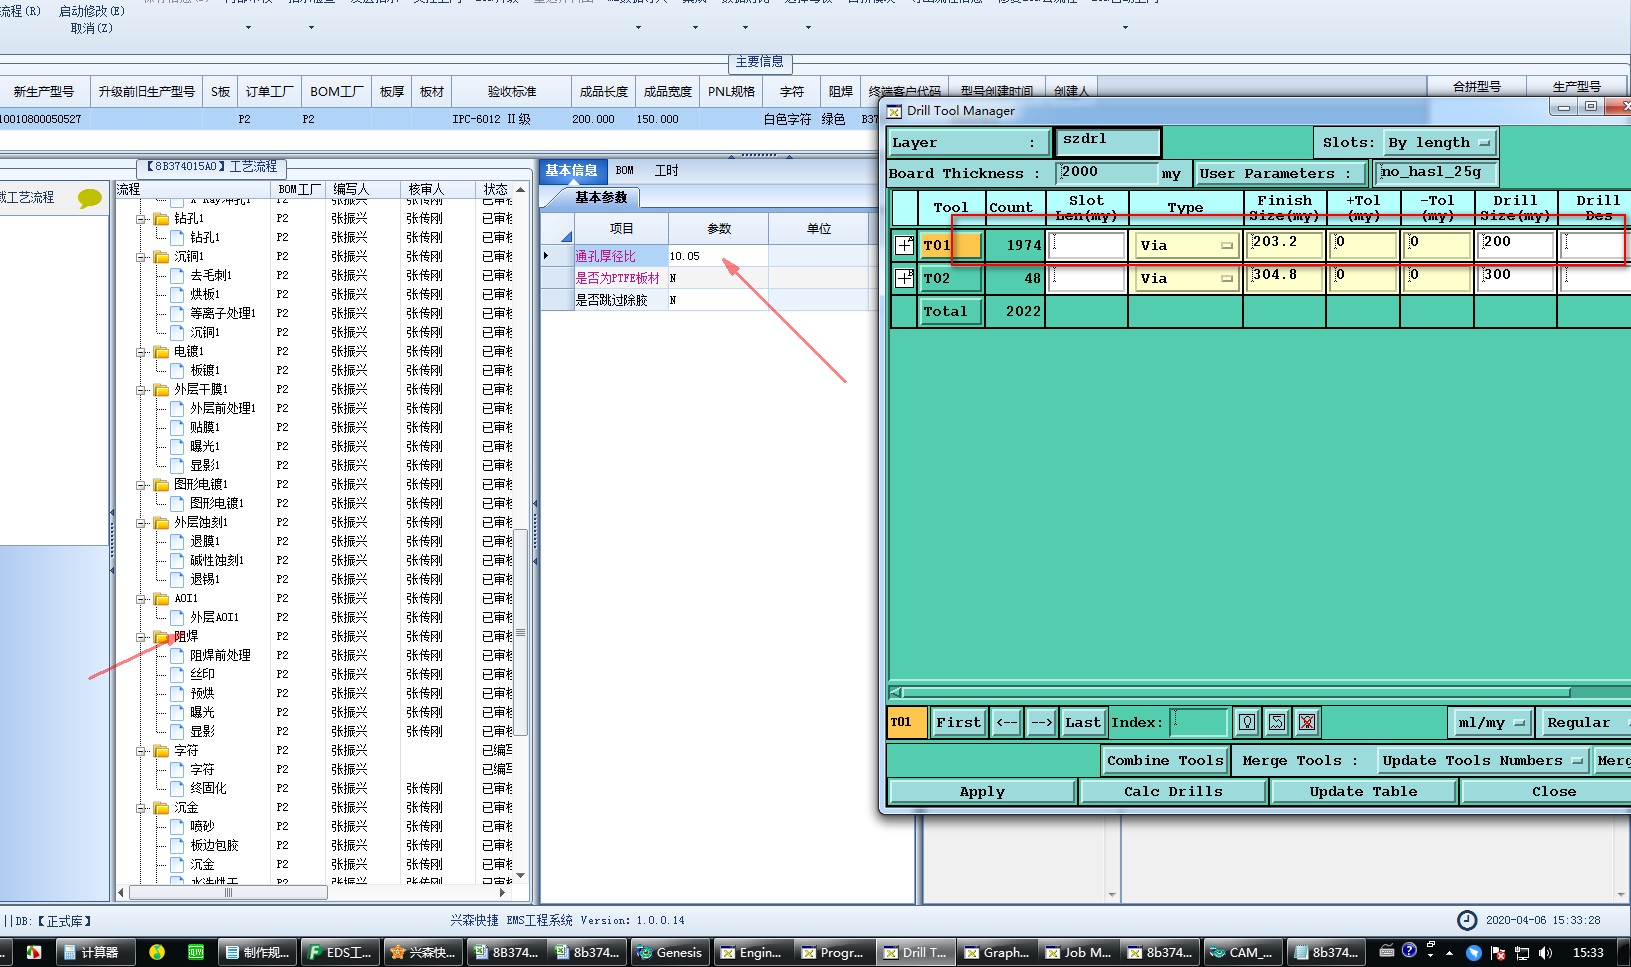This screenshot has height=967, width=1631.
Task: Click the refresh-style icon next to the lightbulb
Action: (x=1277, y=722)
